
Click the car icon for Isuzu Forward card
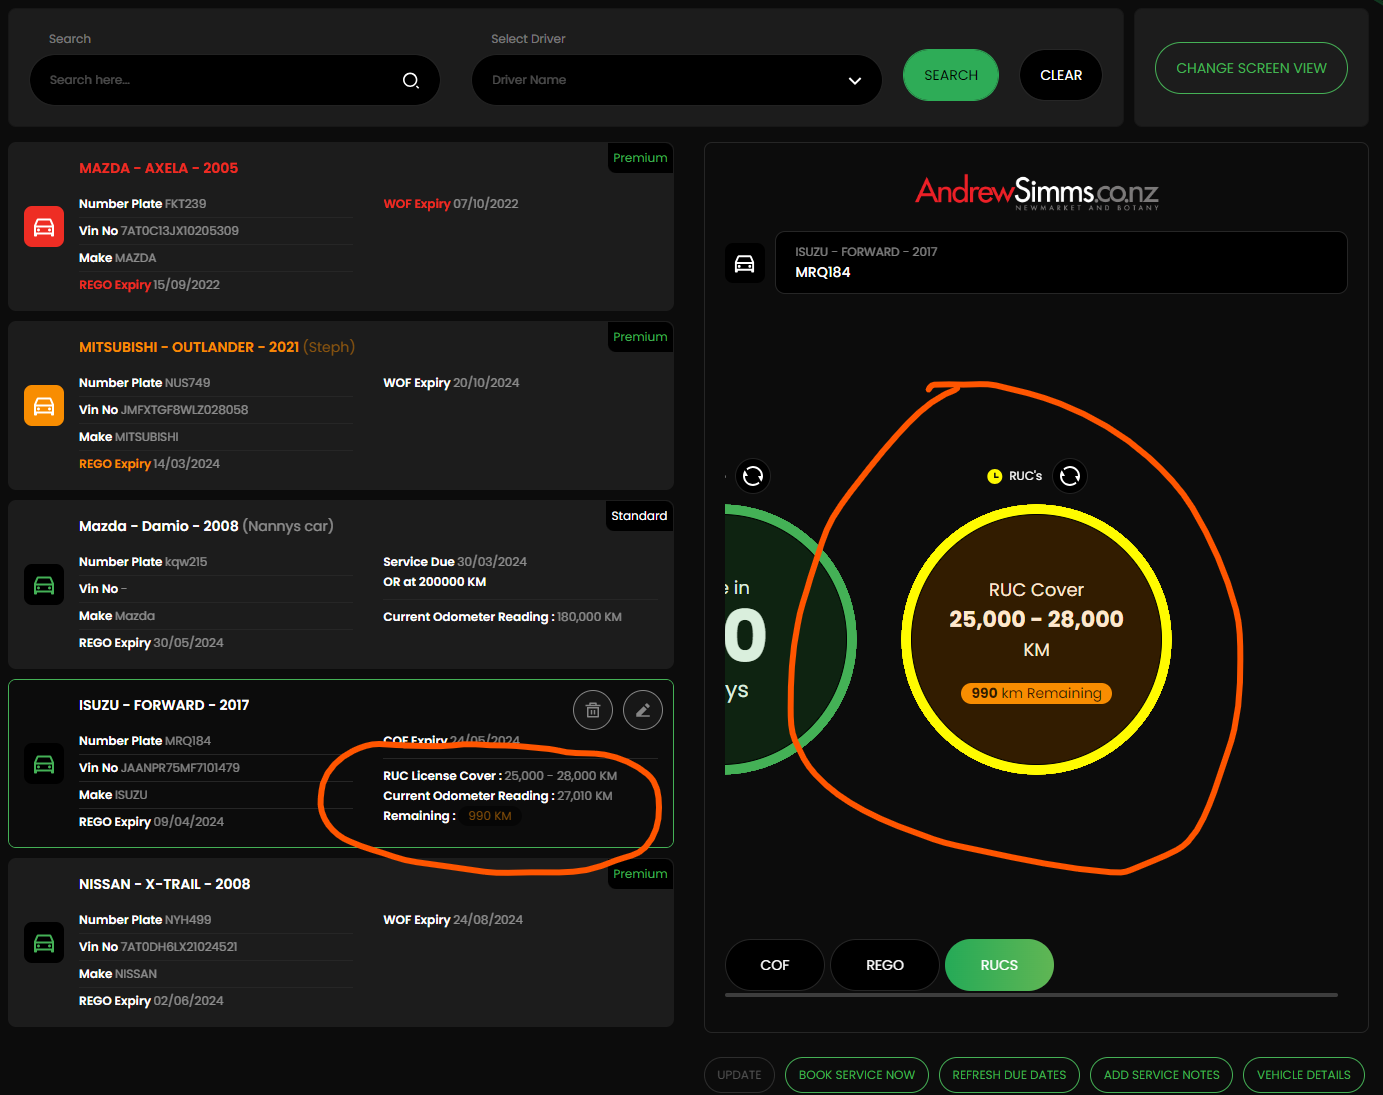pyautogui.click(x=44, y=764)
